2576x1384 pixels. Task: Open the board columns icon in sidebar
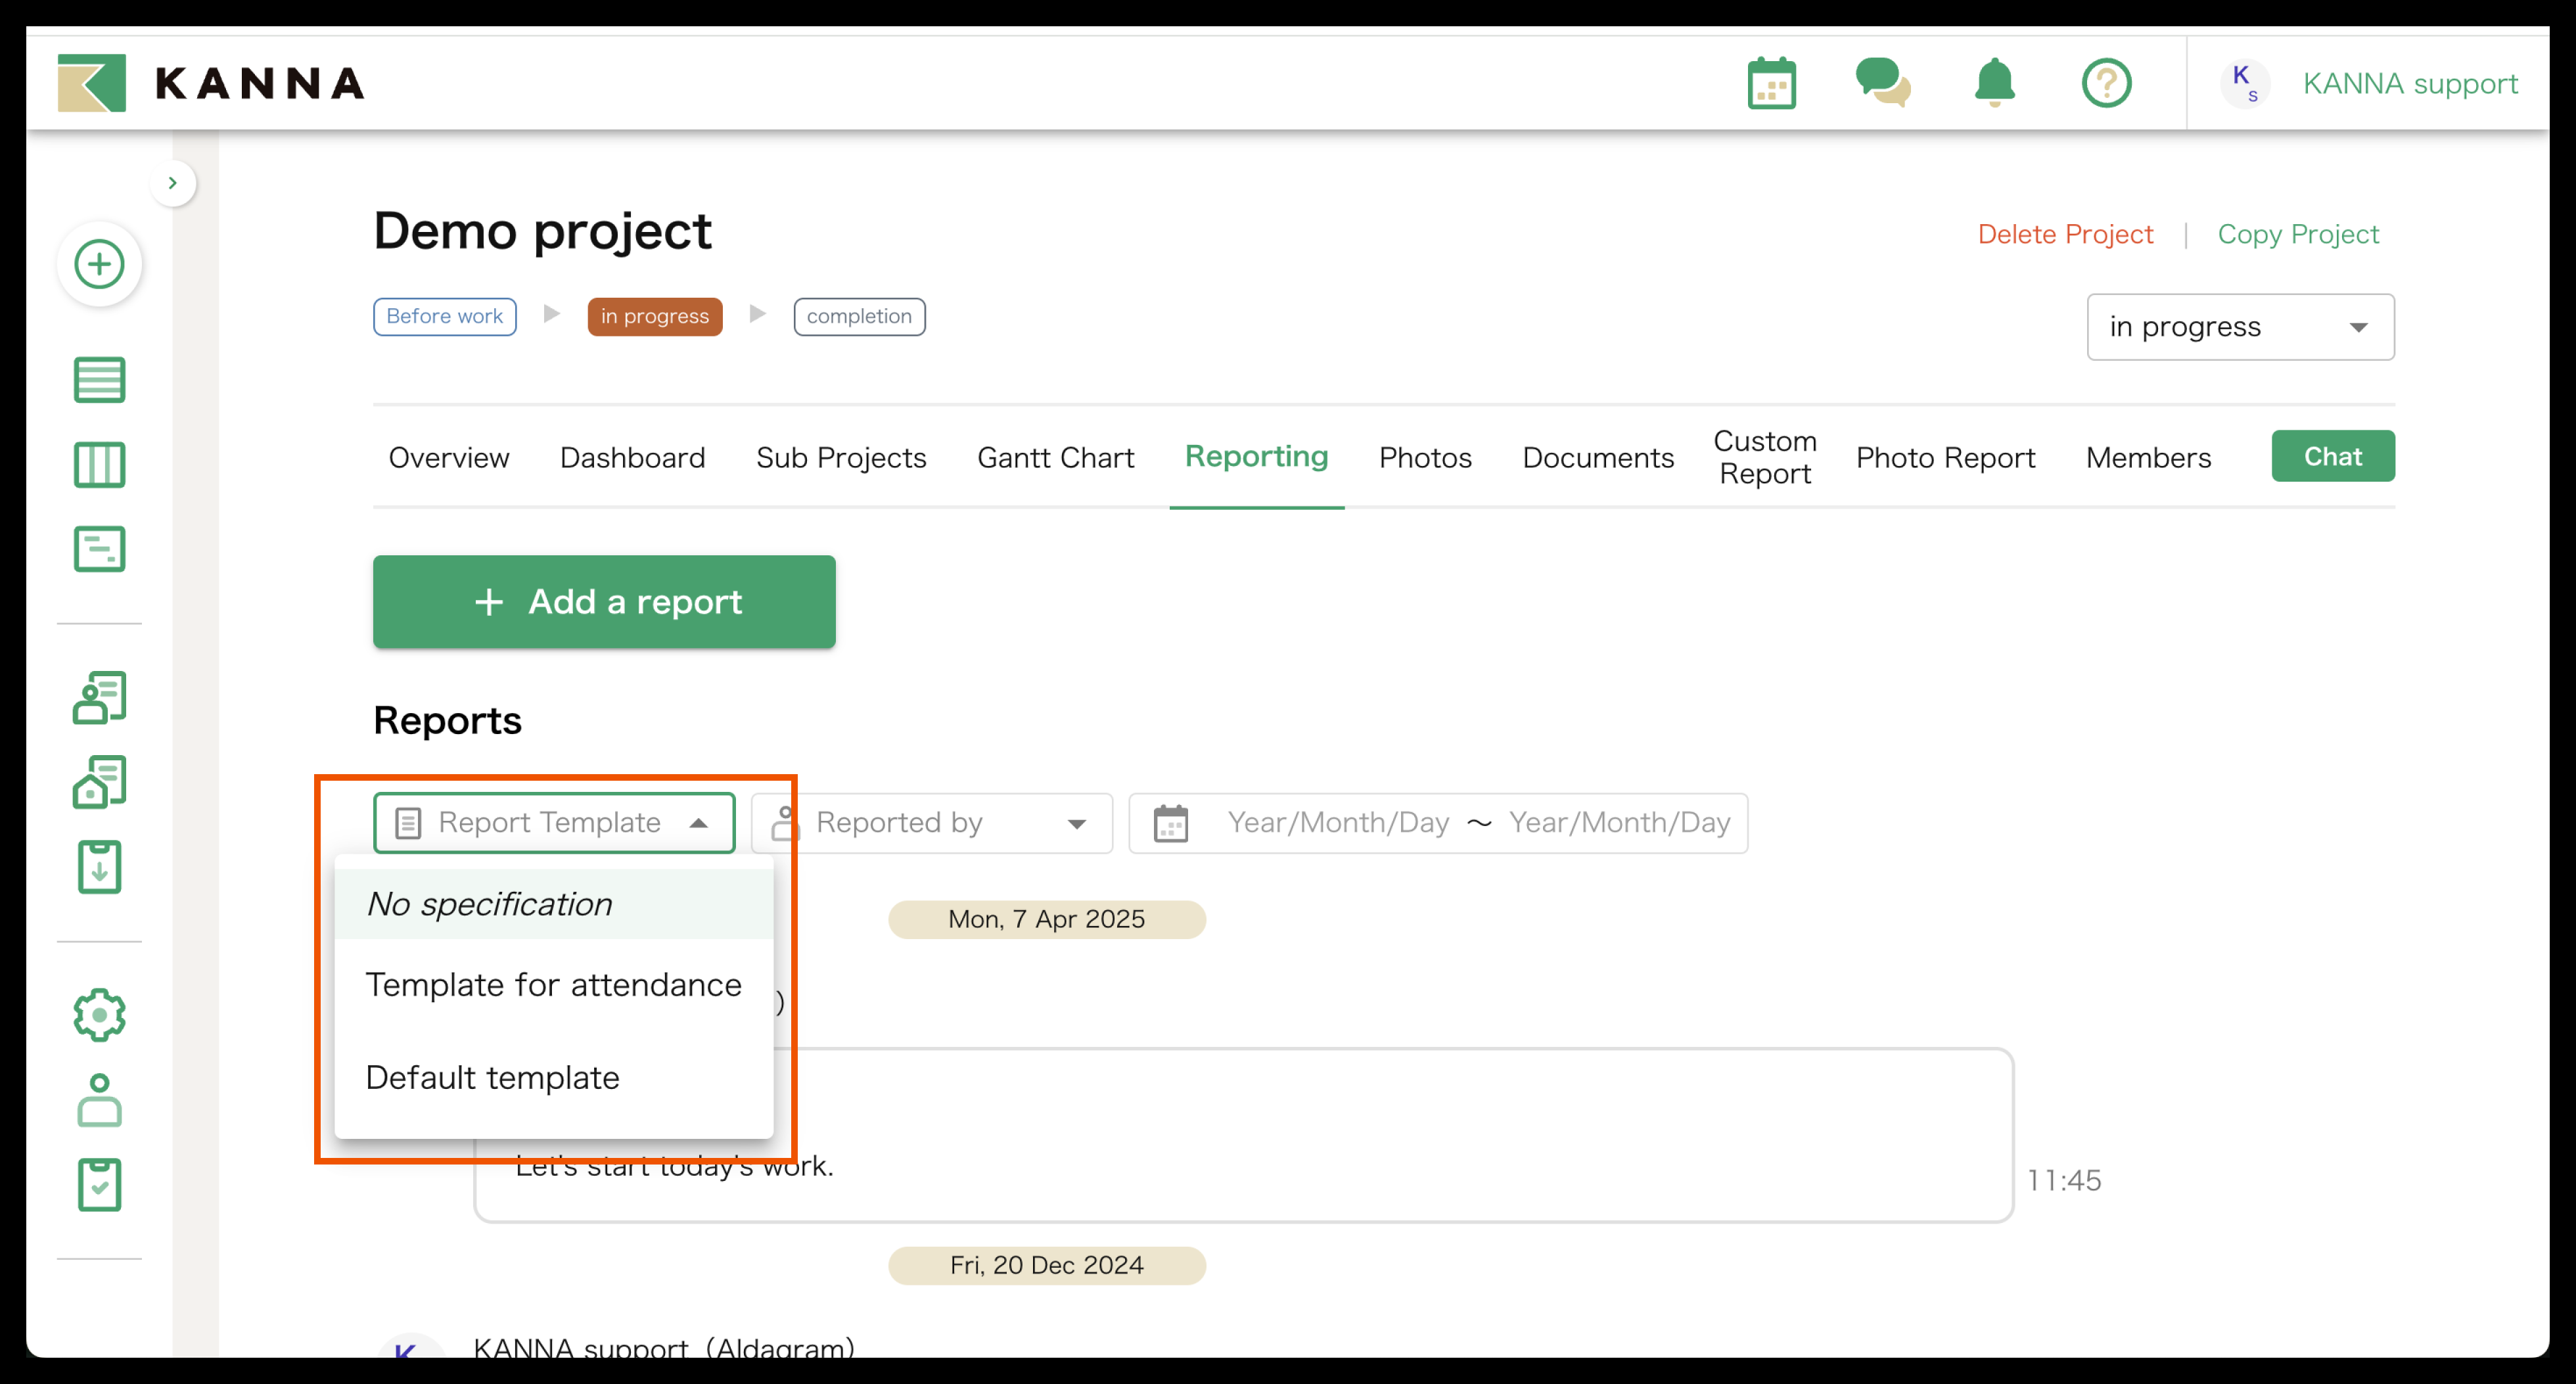click(99, 465)
